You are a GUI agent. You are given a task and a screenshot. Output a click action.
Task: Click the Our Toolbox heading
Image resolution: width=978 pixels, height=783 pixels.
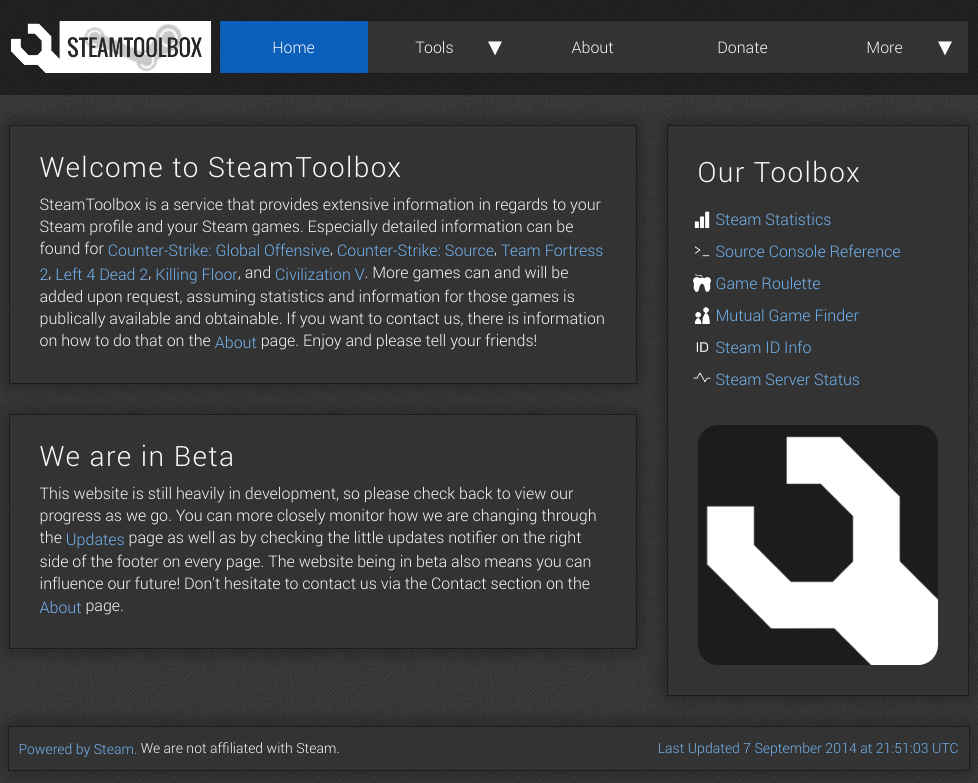778,172
